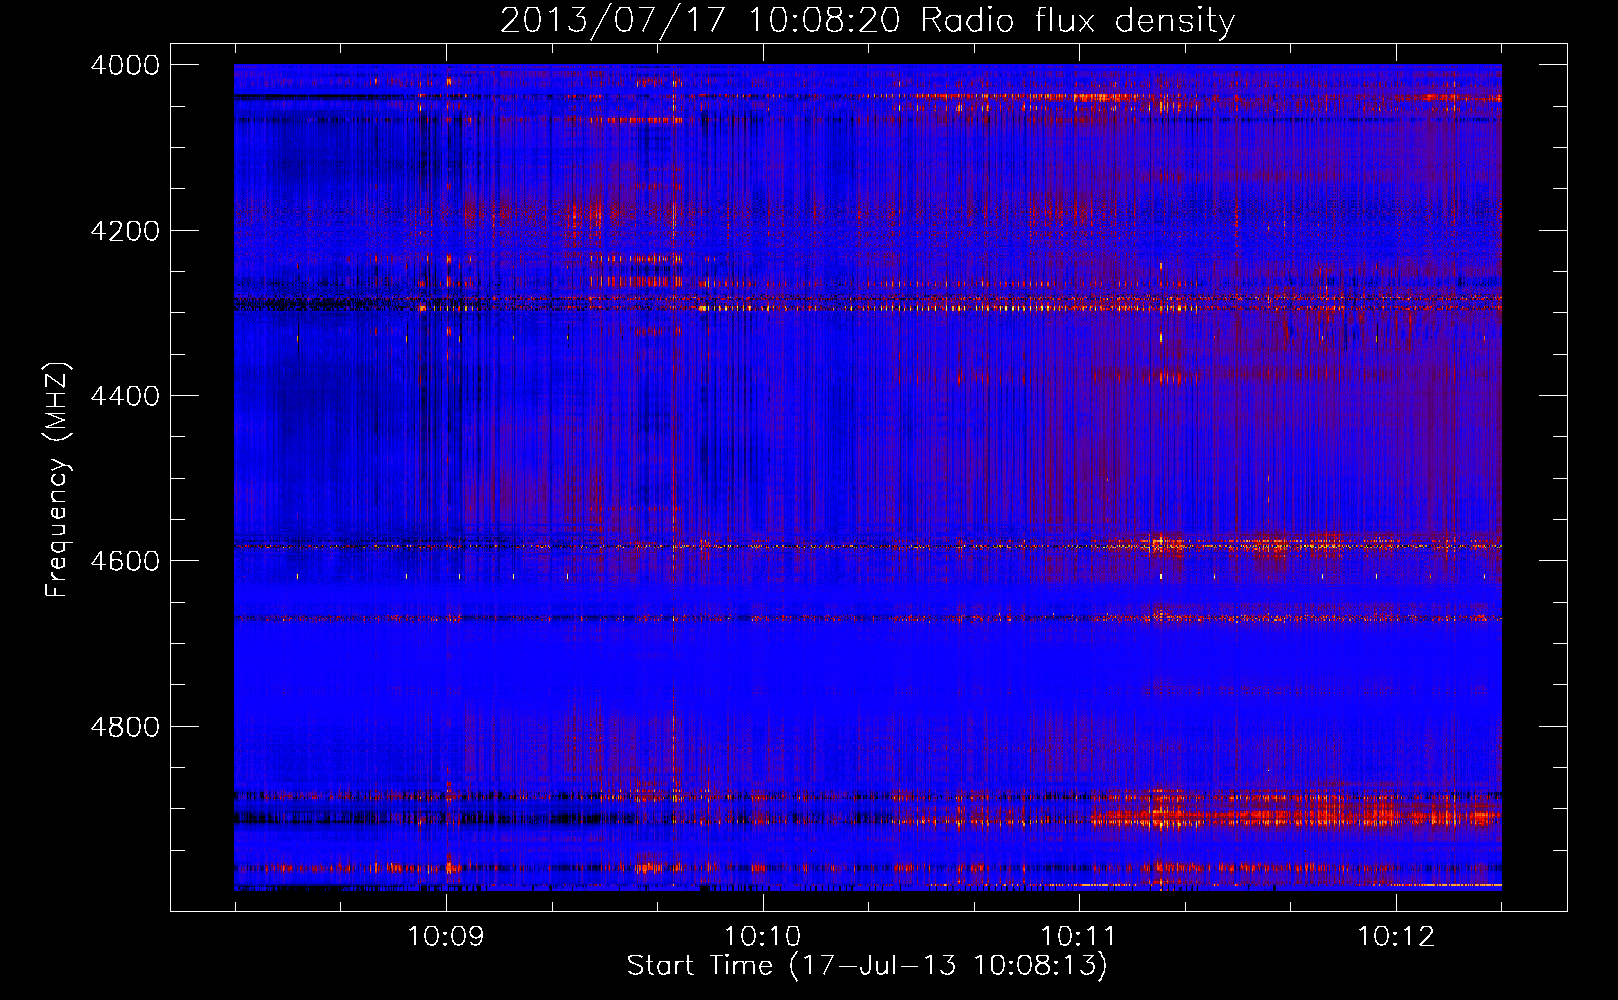Click the plot title "2013/07/17 10:08:20 Radio flux density"
Image resolution: width=1618 pixels, height=1000 pixels.
[867, 21]
